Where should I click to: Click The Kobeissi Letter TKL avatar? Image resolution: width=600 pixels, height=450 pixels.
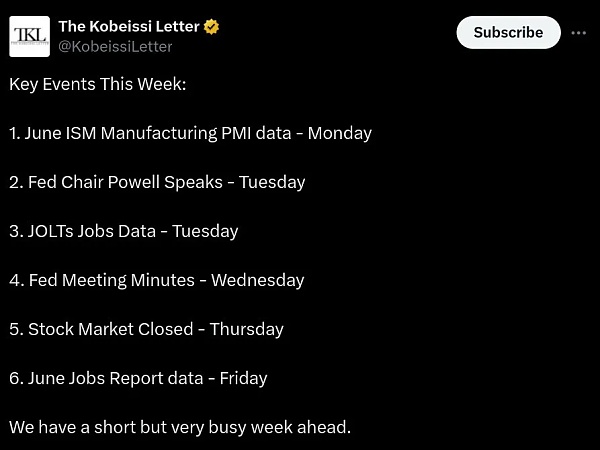(29, 36)
